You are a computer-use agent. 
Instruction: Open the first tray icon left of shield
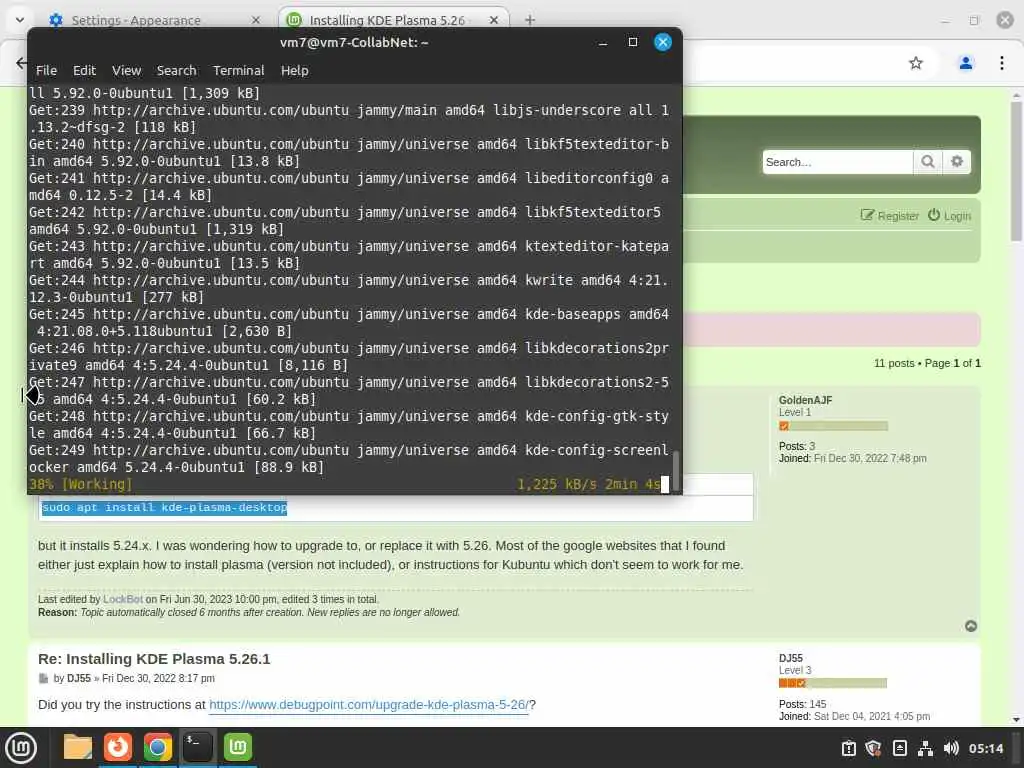(848, 748)
